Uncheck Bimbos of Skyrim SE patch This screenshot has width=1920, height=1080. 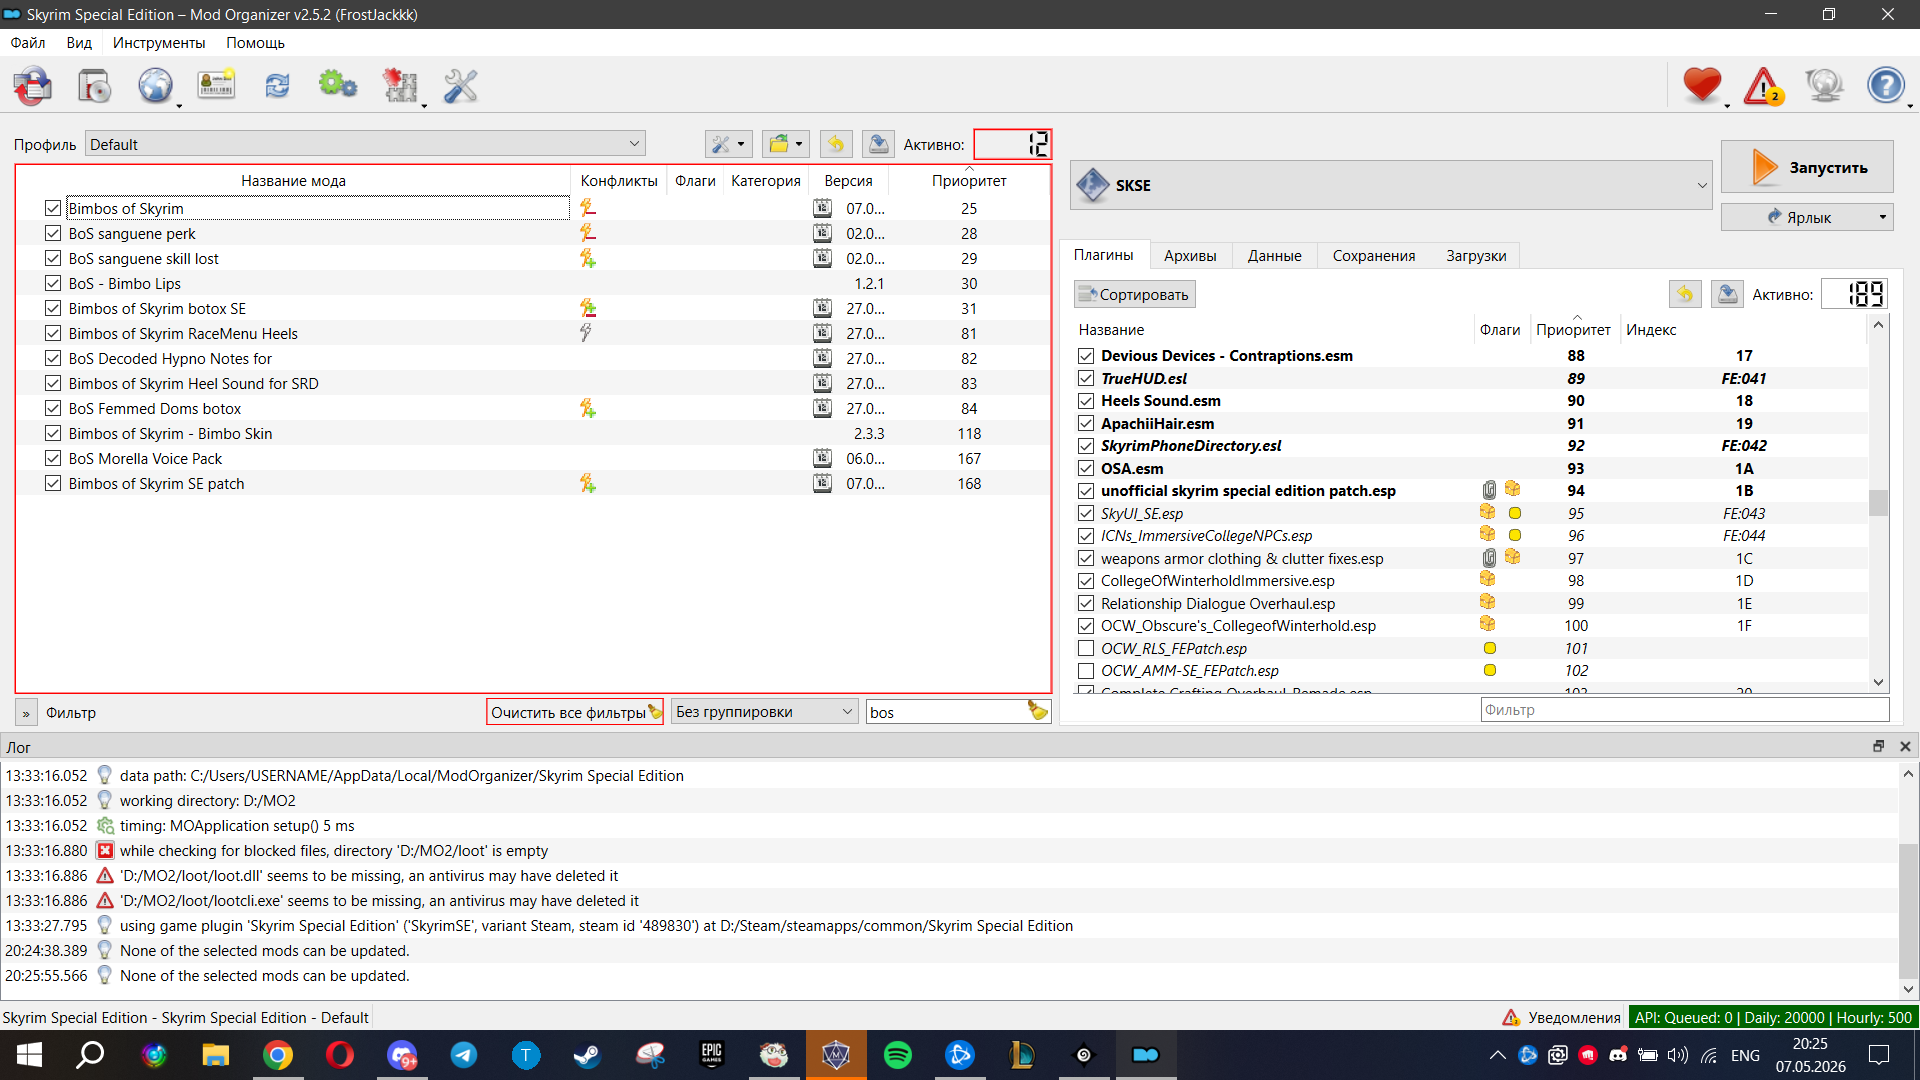(x=53, y=483)
